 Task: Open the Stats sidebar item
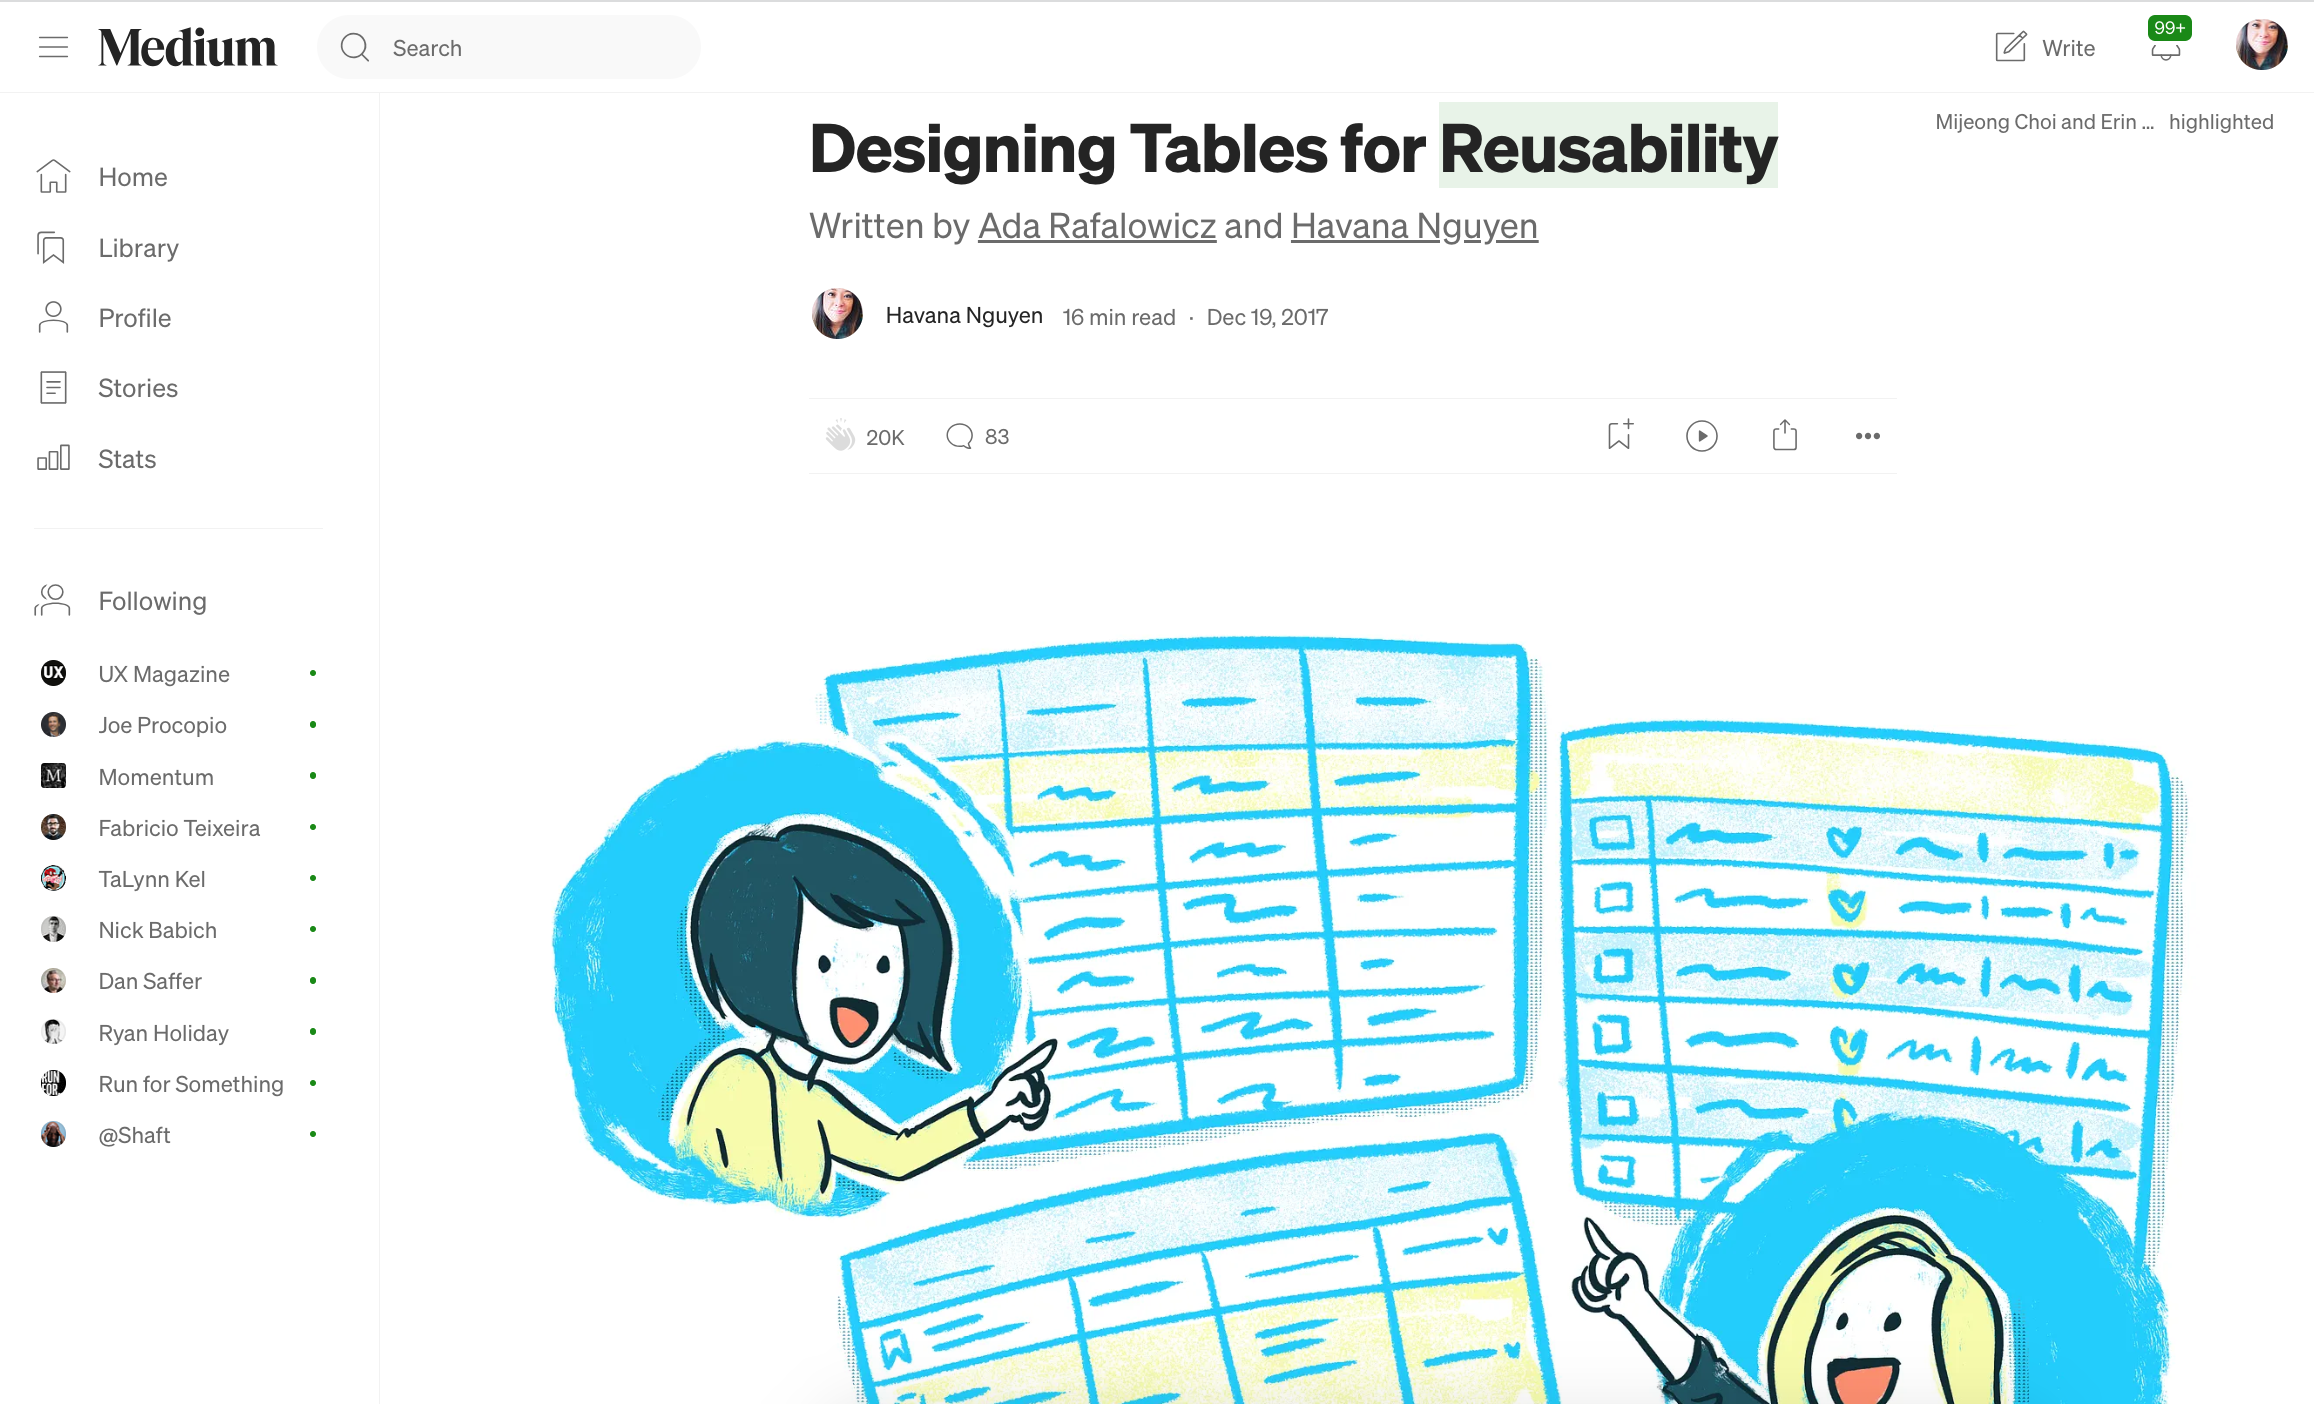[x=127, y=459]
